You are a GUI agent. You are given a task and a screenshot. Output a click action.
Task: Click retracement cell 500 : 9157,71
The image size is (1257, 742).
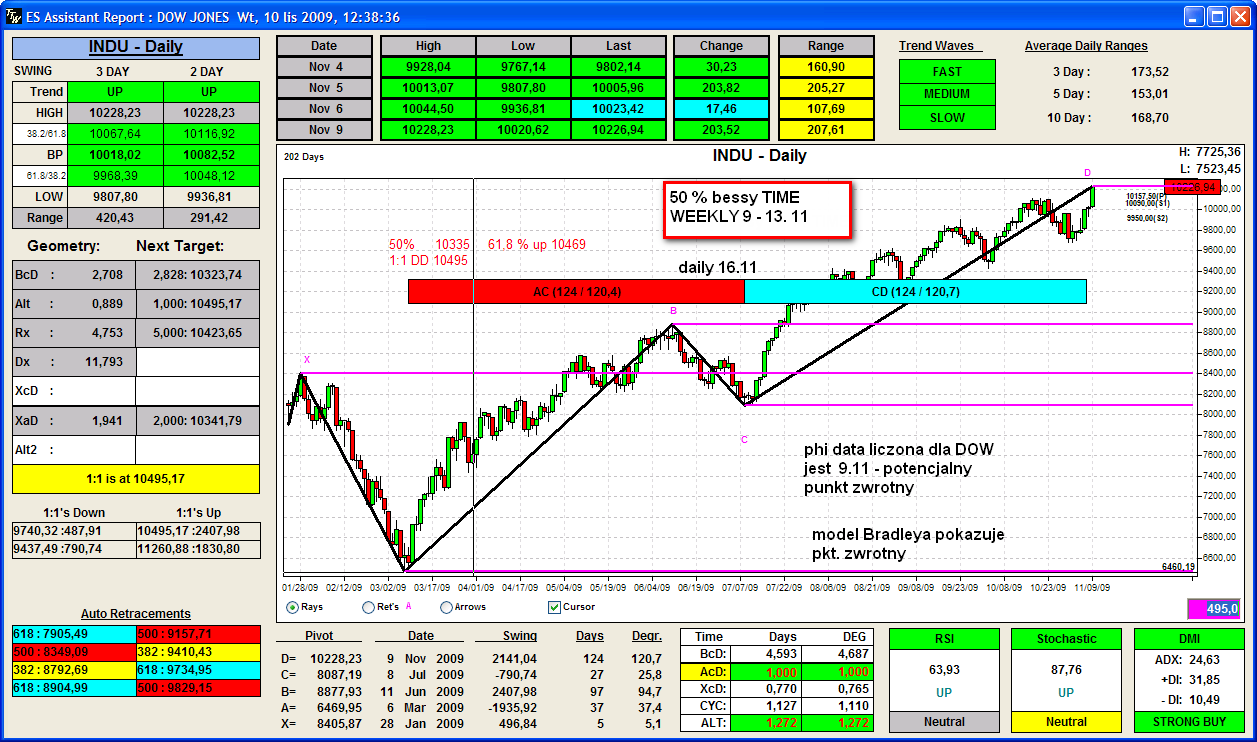pyautogui.click(x=197, y=634)
